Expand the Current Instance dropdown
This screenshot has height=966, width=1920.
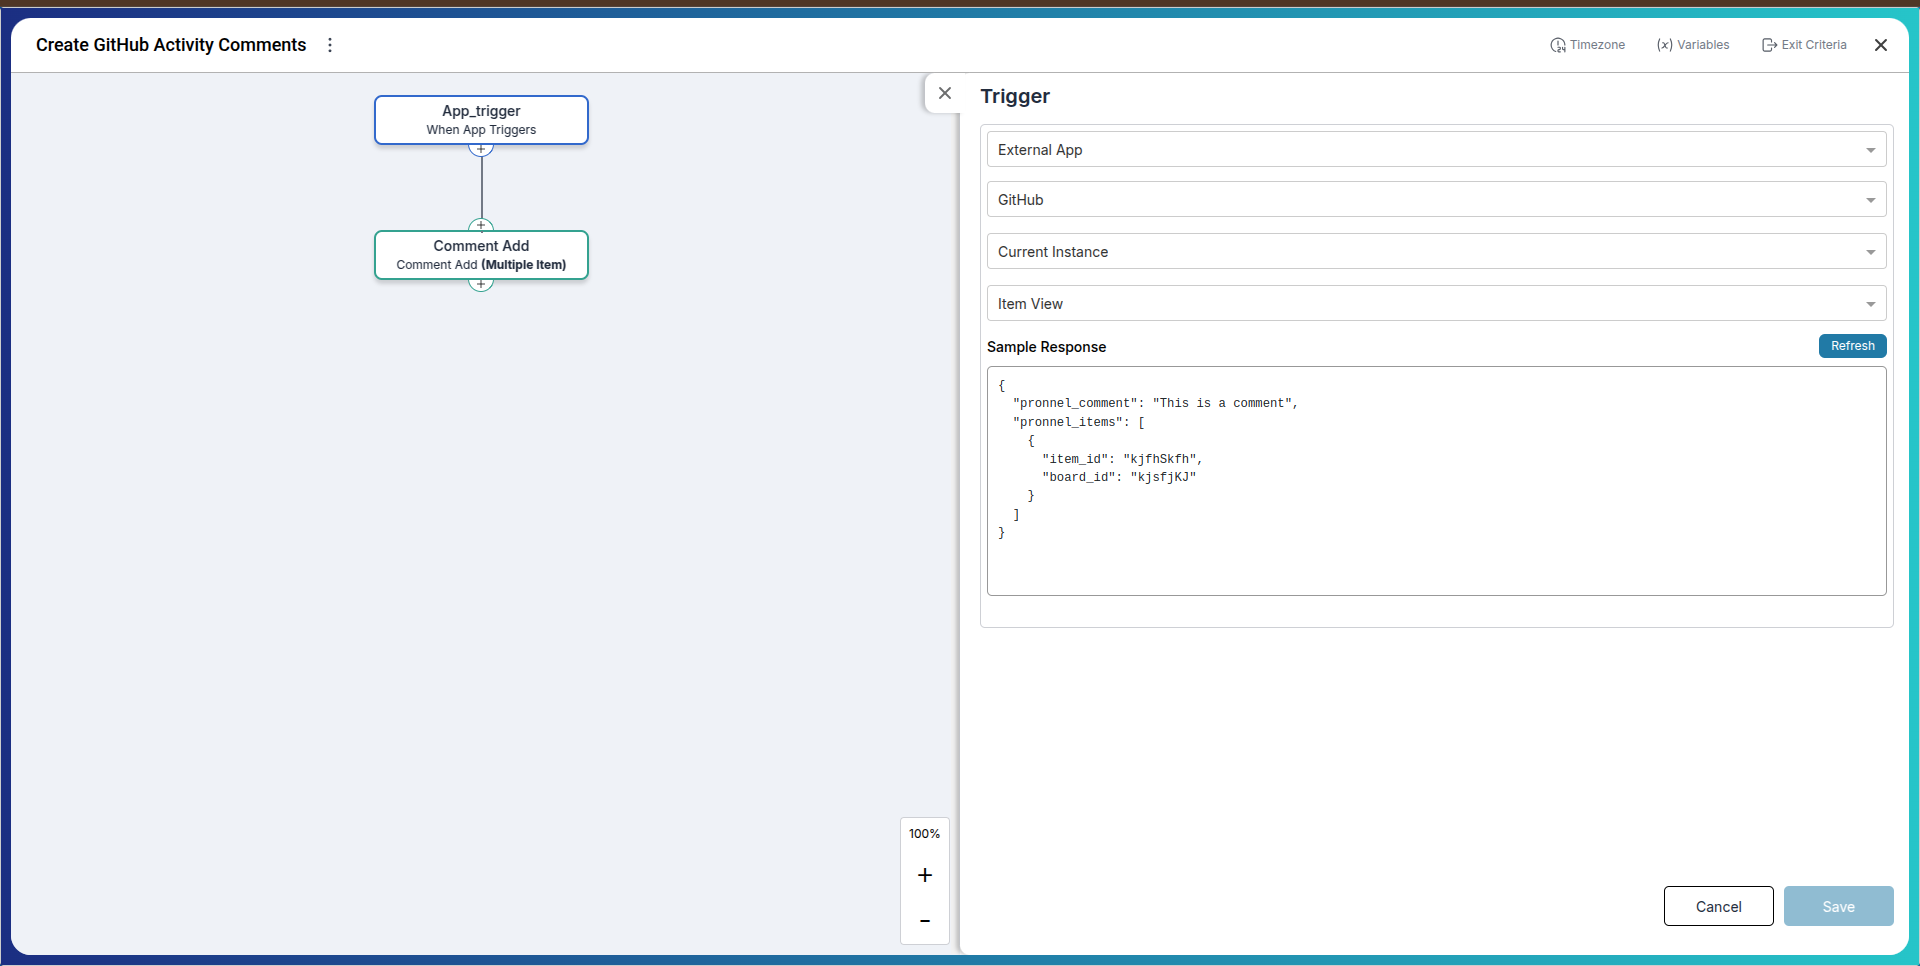pyautogui.click(x=1436, y=252)
